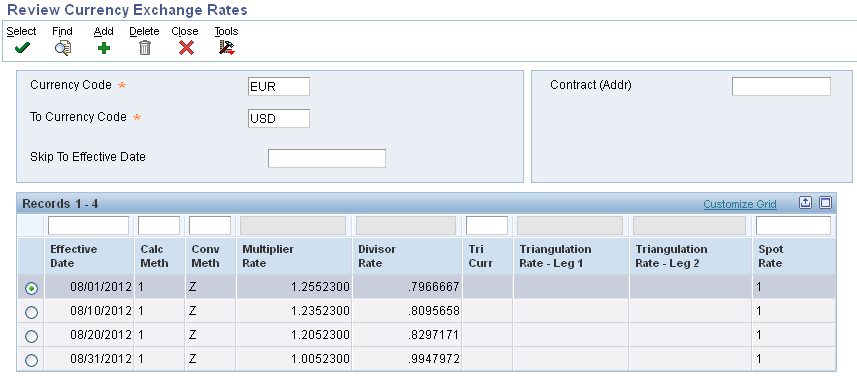Click the Delete menu label
Screen dimensions: 857x376
[x=144, y=31]
